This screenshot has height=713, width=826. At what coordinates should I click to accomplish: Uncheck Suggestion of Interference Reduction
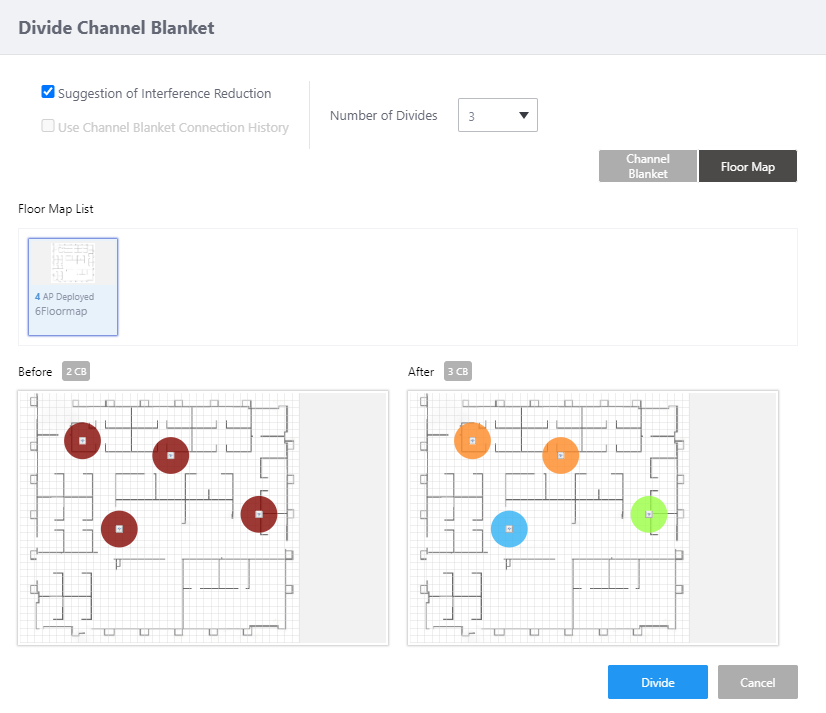pos(48,92)
